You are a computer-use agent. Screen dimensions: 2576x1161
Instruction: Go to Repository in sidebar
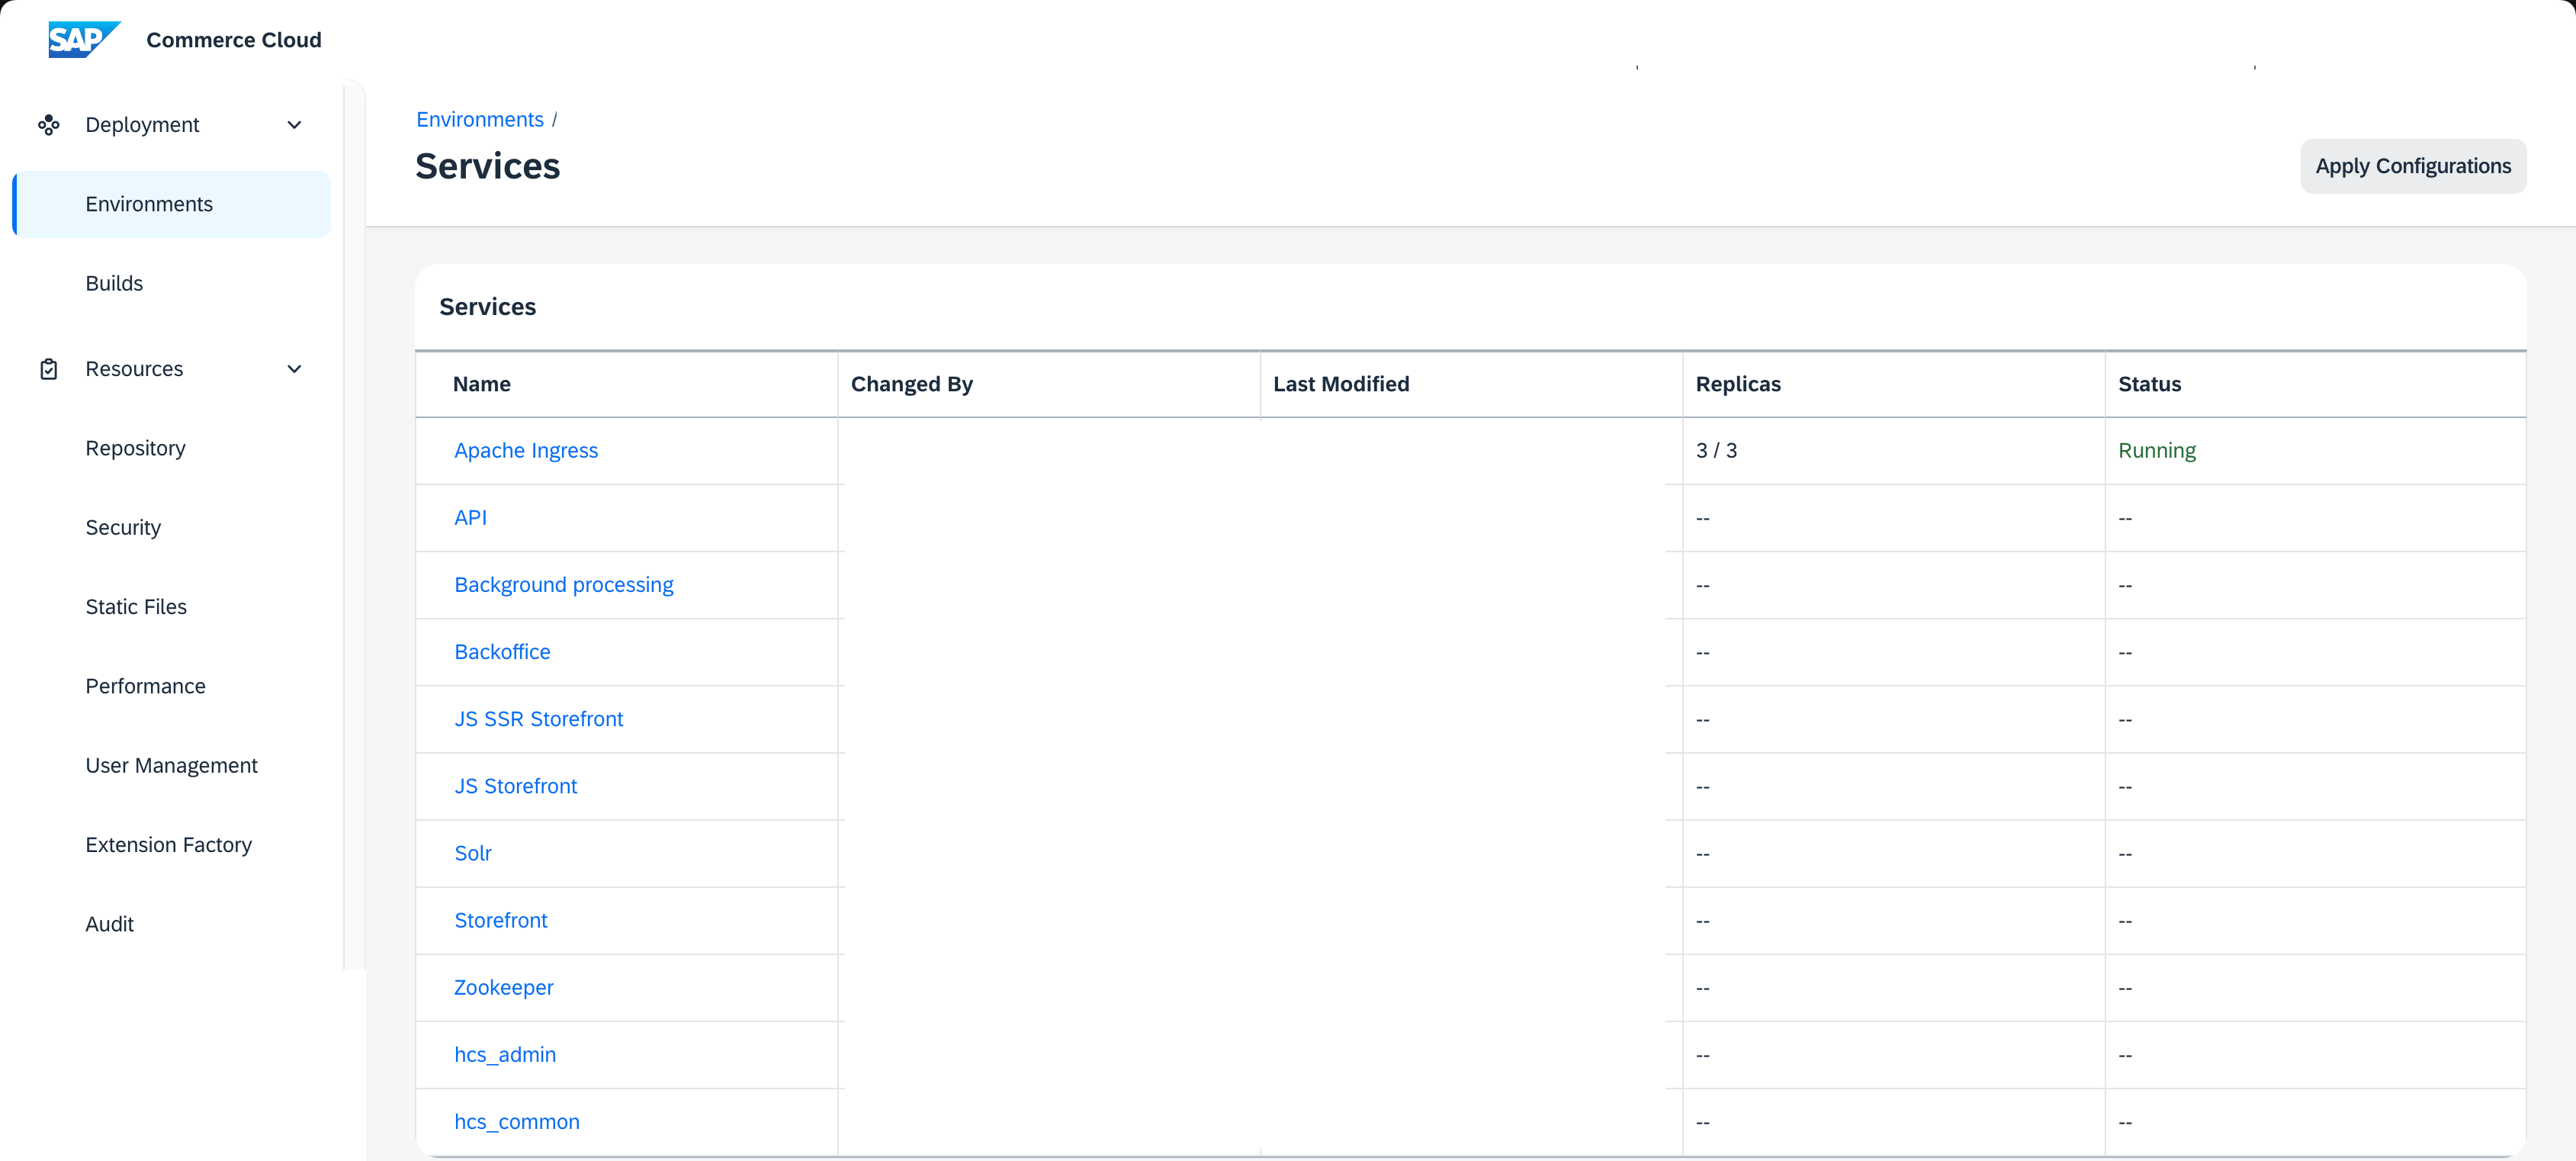(x=135, y=448)
